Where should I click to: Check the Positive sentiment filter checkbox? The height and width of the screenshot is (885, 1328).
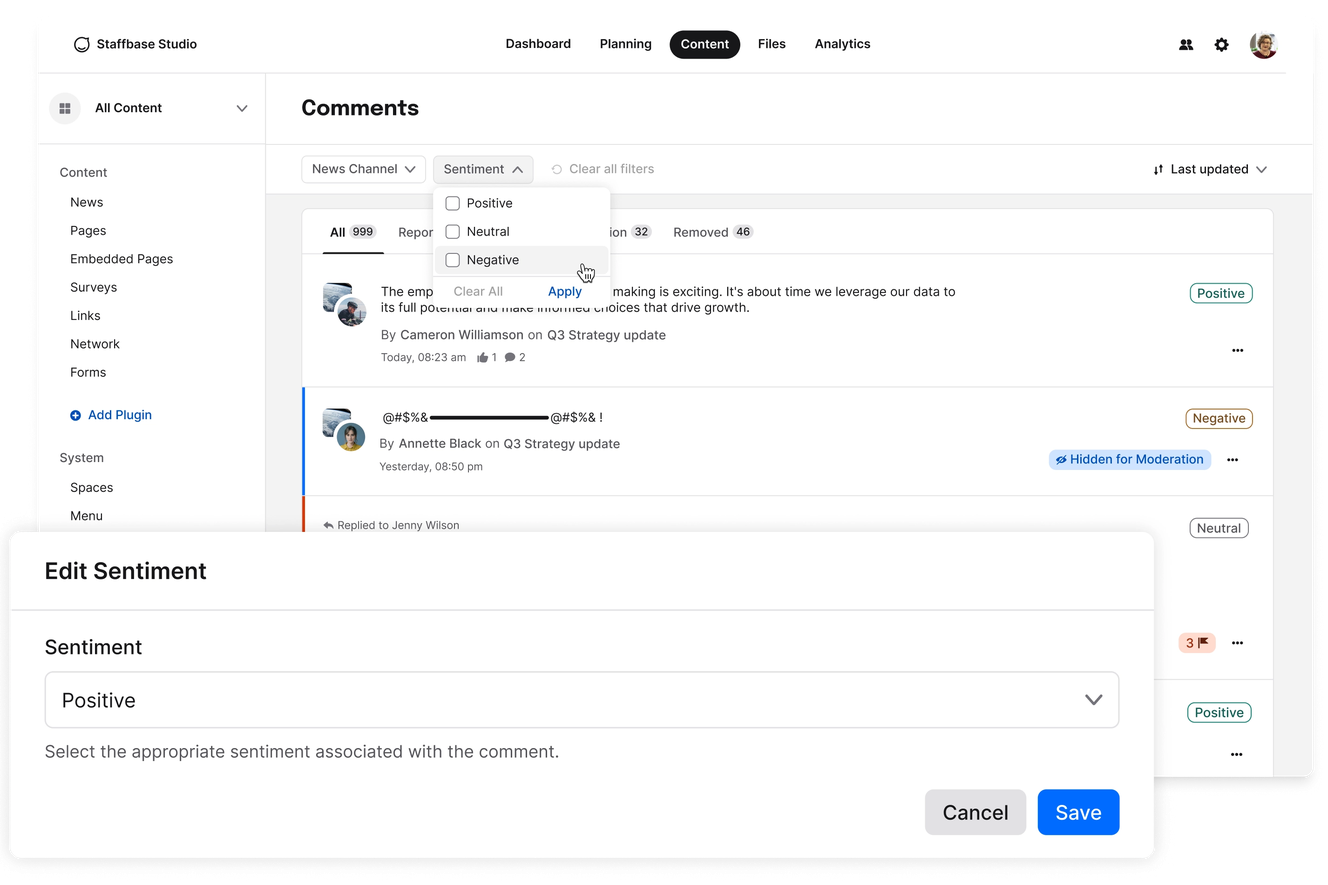pyautogui.click(x=452, y=202)
